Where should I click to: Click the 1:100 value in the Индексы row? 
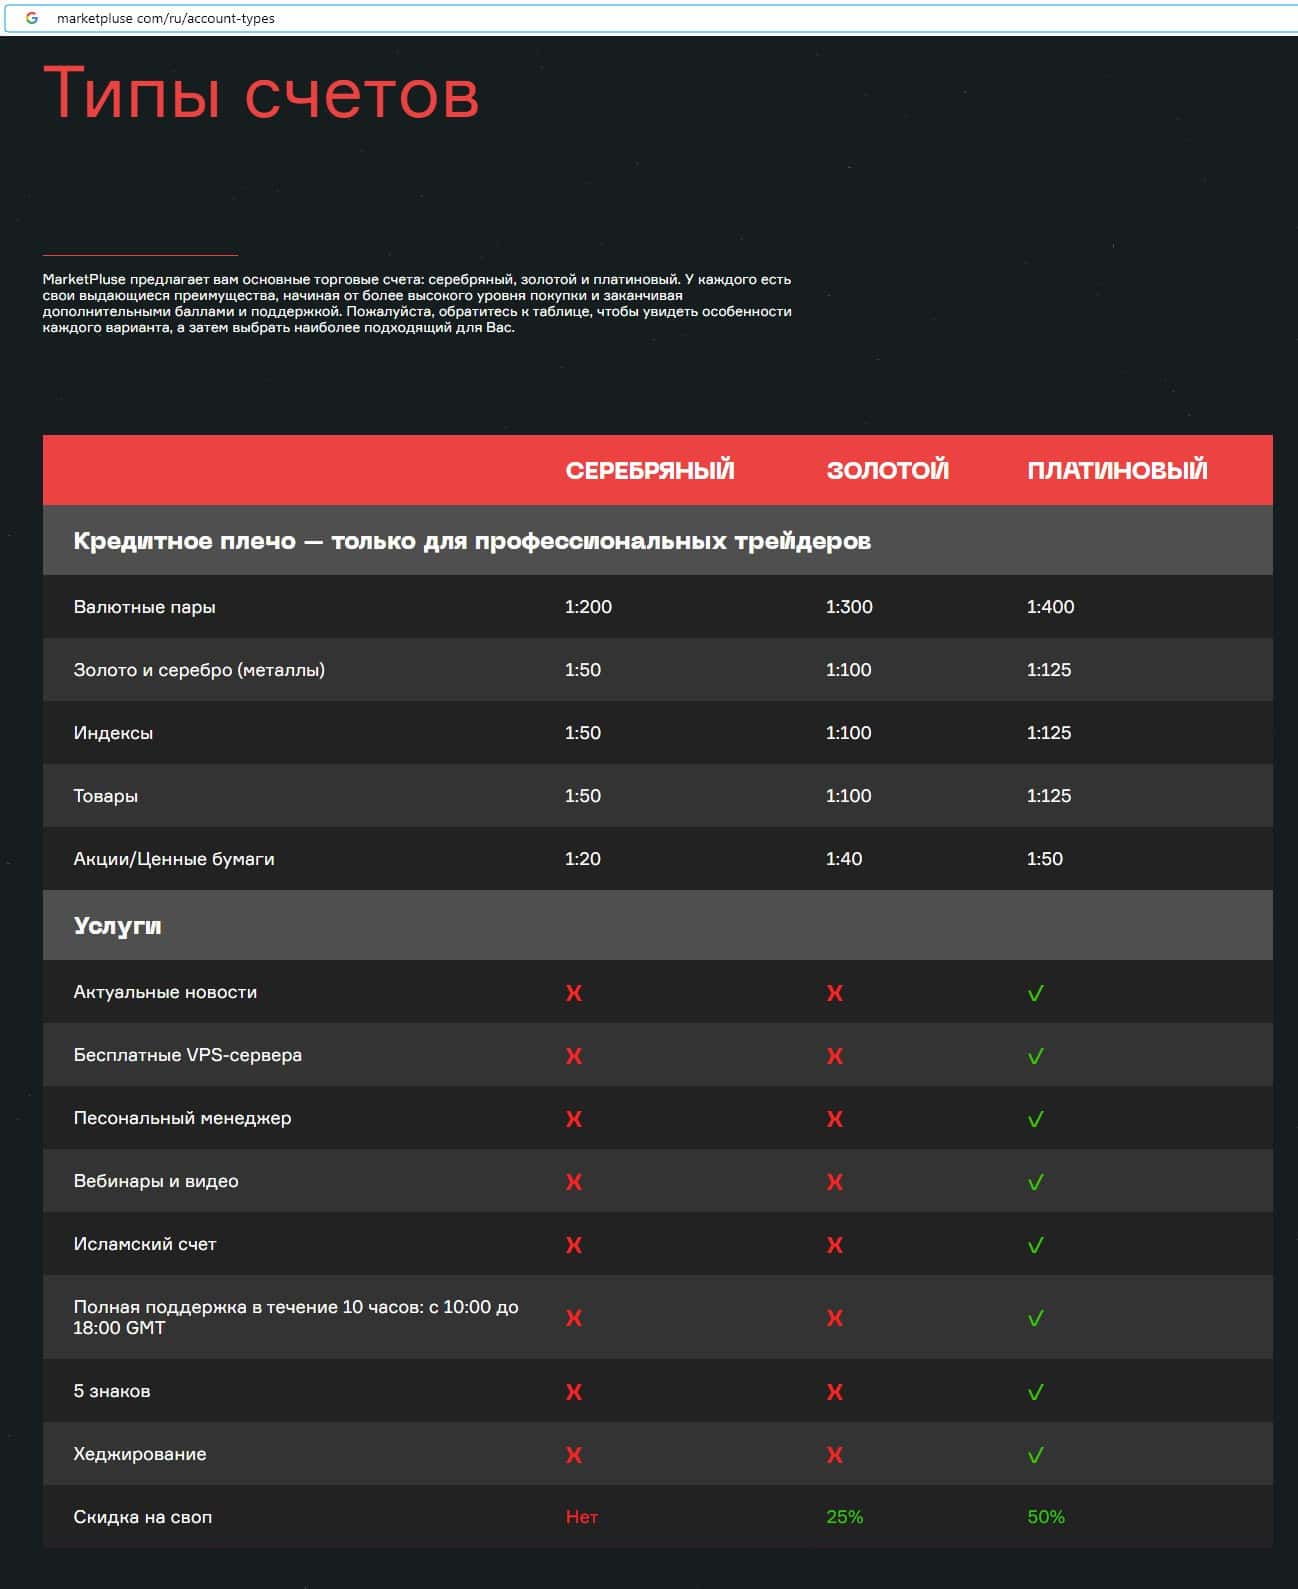point(848,733)
